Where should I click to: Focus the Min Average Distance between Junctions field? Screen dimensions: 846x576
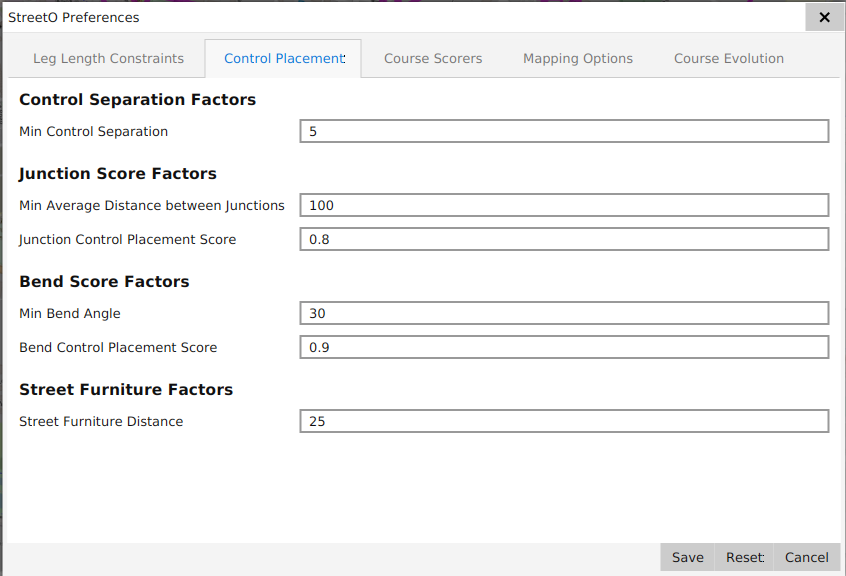tap(564, 206)
